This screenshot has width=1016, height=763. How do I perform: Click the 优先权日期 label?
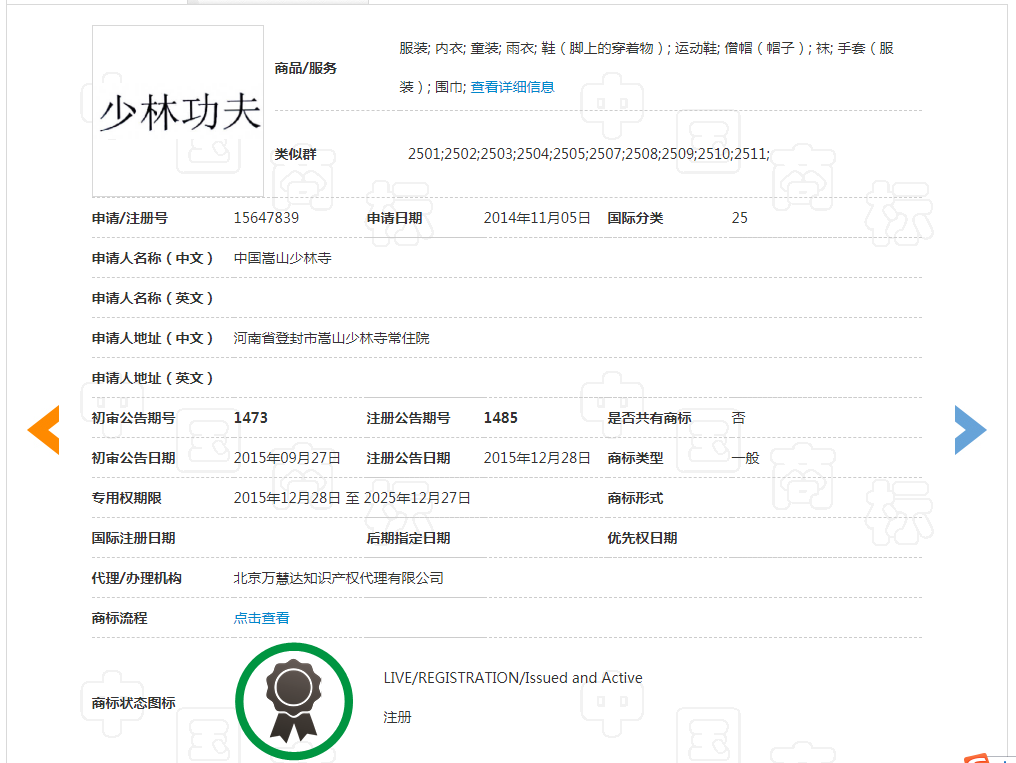click(x=642, y=538)
